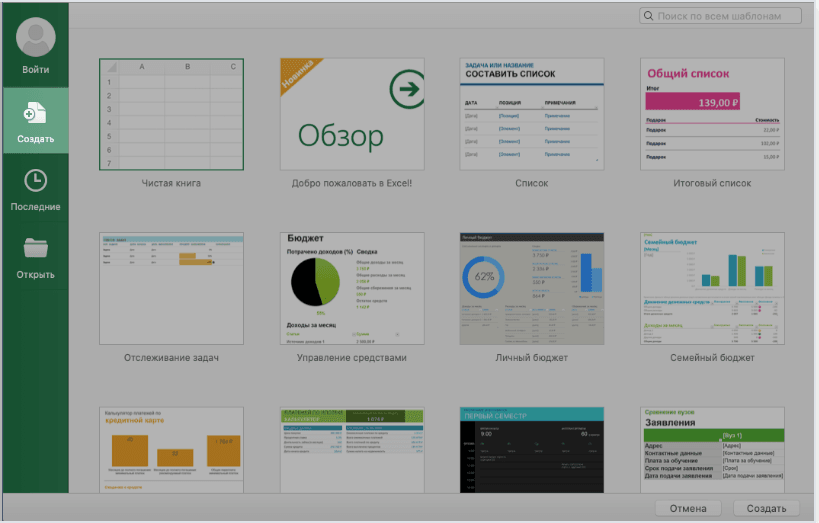The width and height of the screenshot is (819, 523).
Task: Click the Добро пожаловать в Excel! caption
Action: [352, 183]
